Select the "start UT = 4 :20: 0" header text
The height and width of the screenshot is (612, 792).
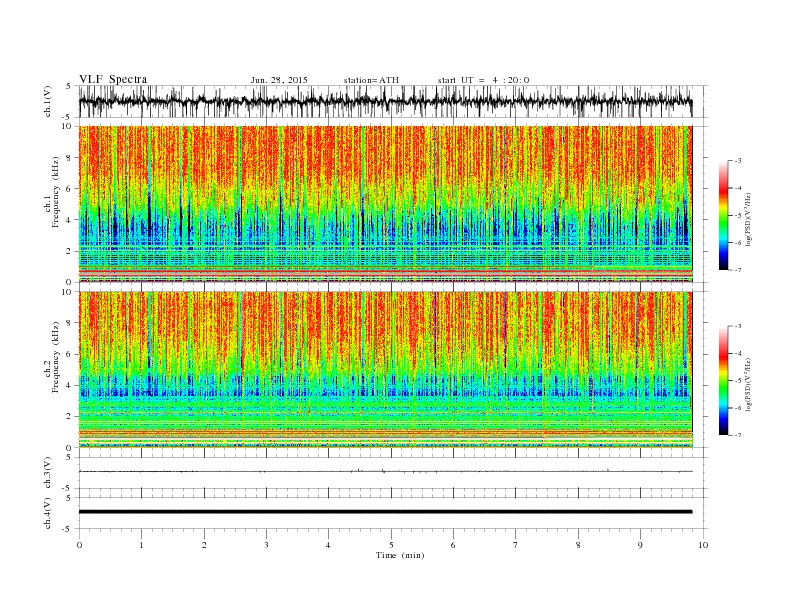(483, 80)
